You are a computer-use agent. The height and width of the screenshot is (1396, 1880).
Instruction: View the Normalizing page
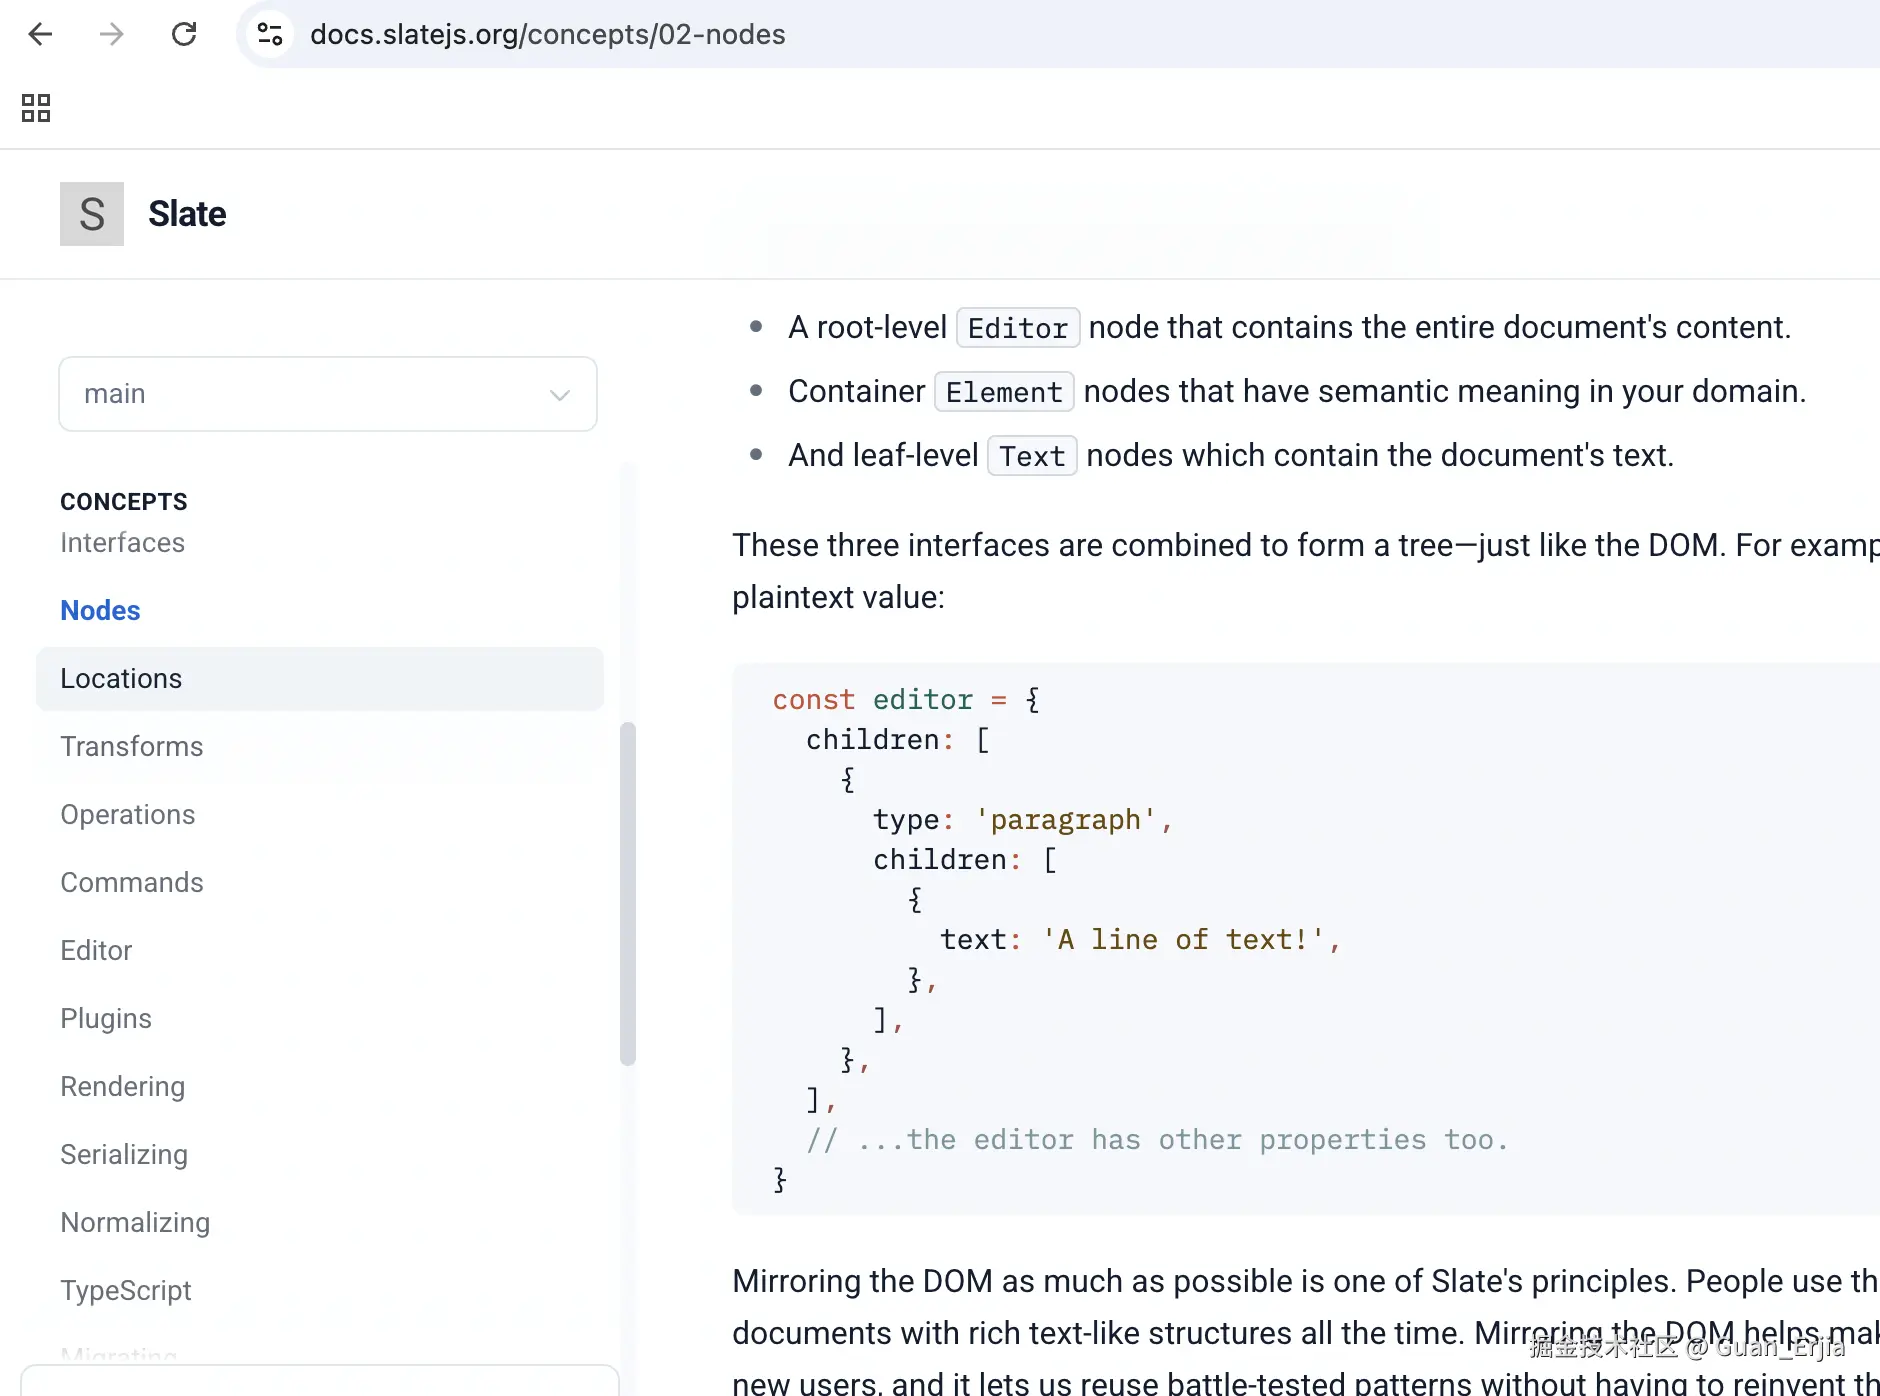click(135, 1222)
